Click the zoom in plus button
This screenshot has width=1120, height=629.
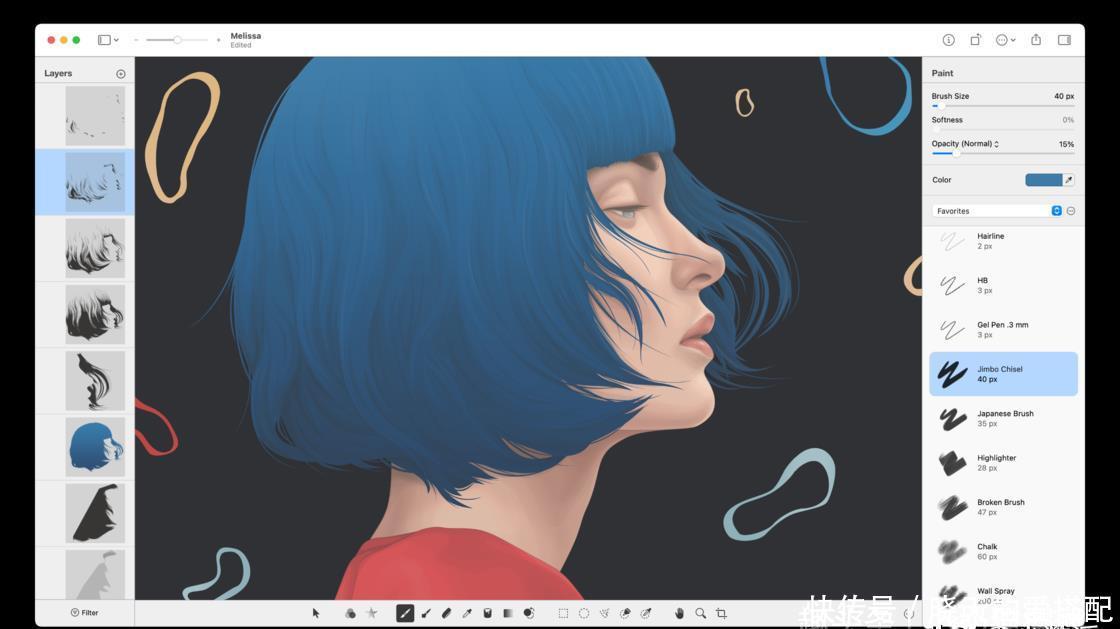[218, 40]
